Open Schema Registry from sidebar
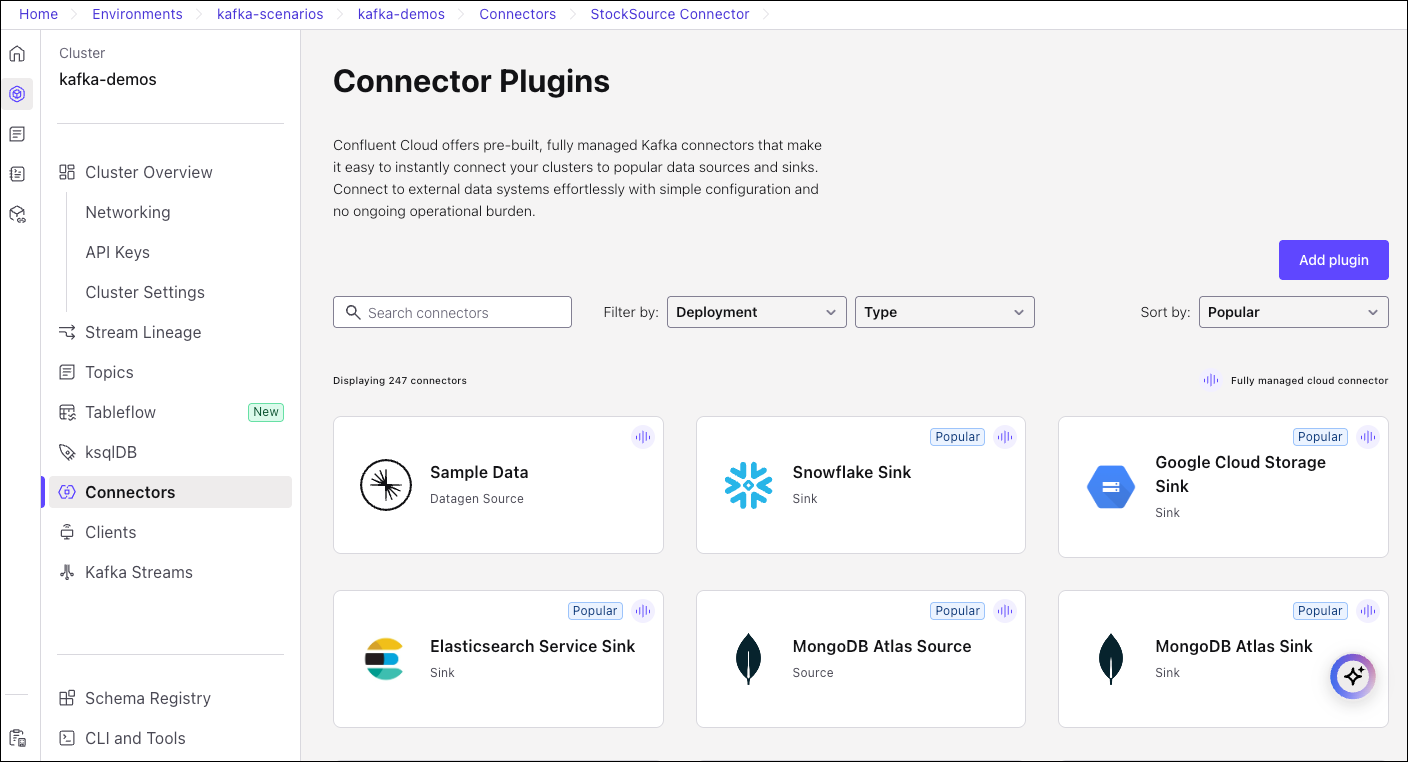Image resolution: width=1408 pixels, height=762 pixels. 147,698
